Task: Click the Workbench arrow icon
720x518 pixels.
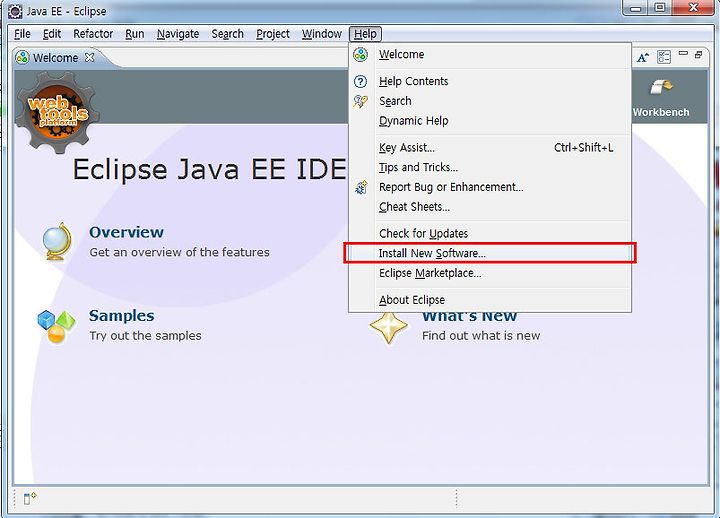Action: tap(661, 88)
